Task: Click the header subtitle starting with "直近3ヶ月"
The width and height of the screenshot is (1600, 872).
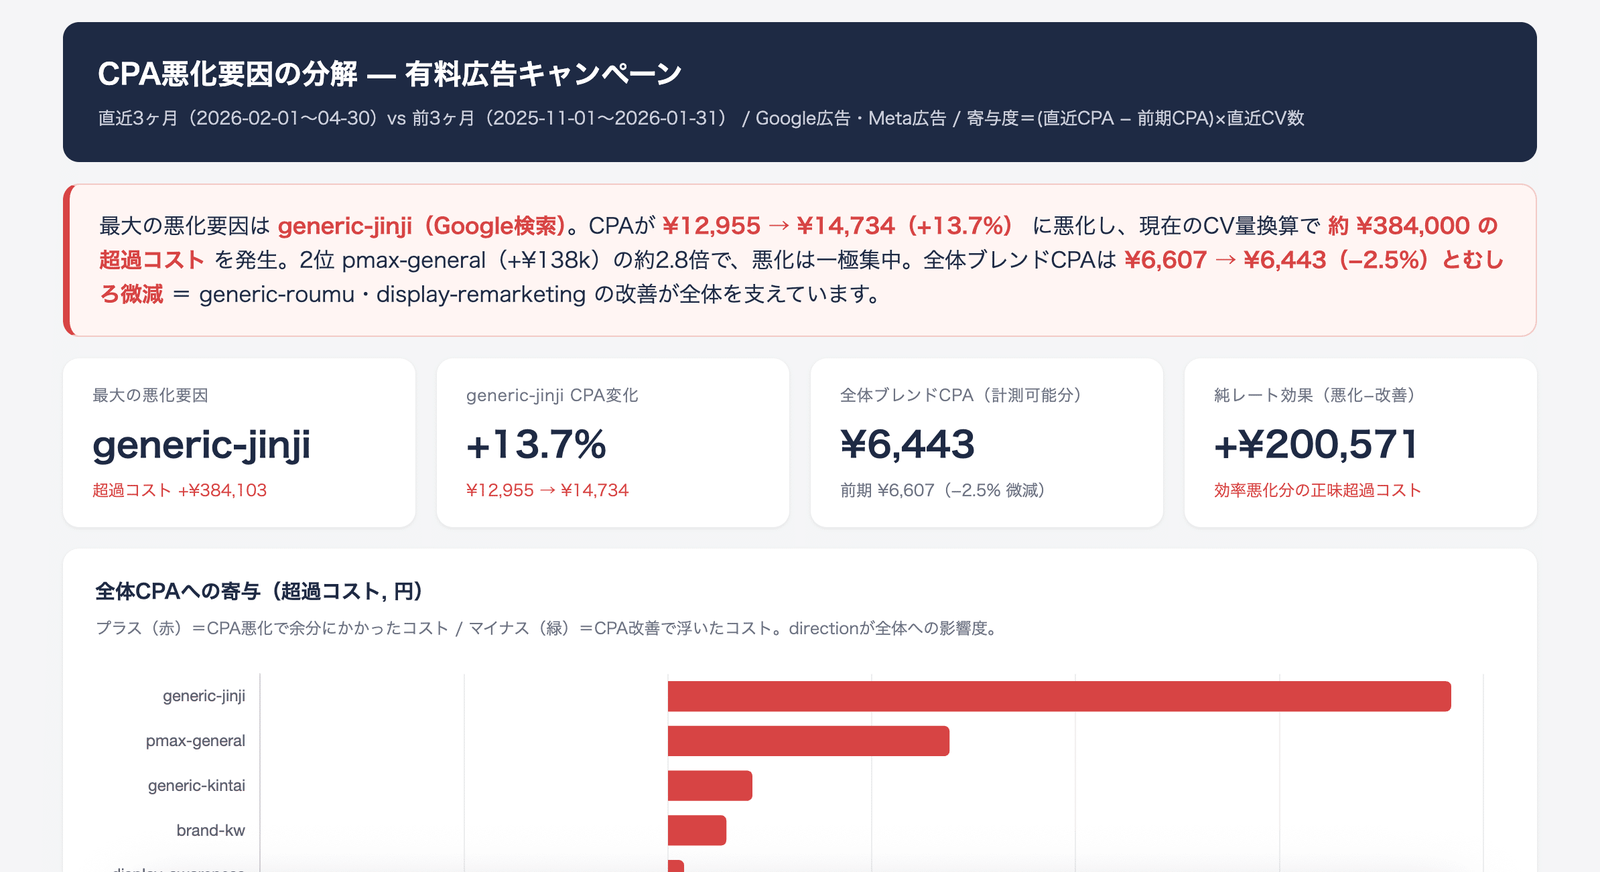Action: tap(701, 118)
